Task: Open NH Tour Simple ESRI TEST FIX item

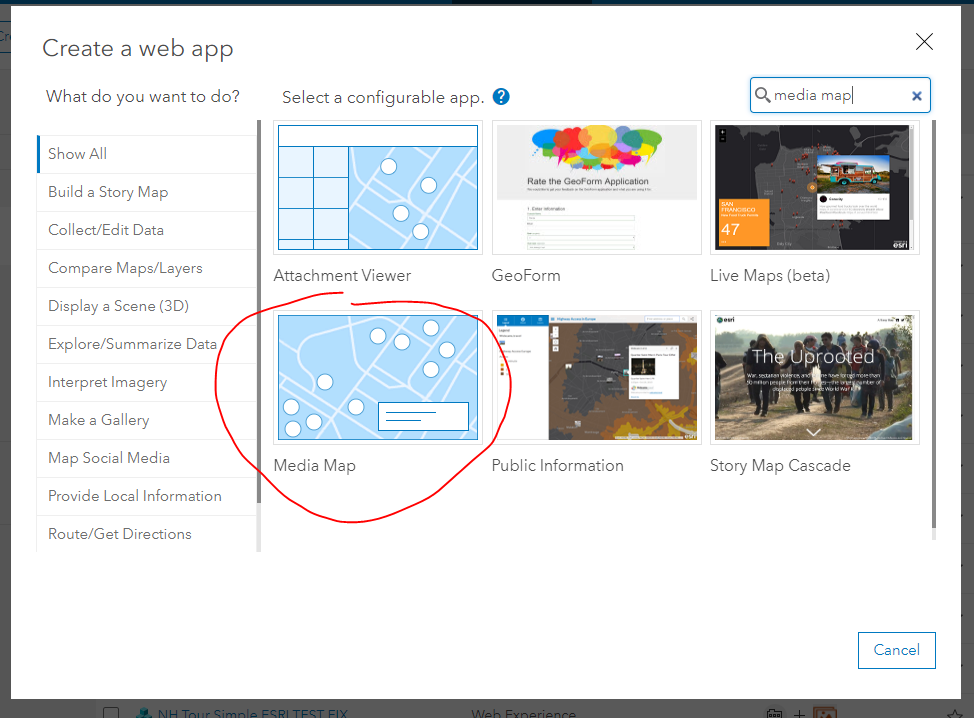Action: pos(252,713)
